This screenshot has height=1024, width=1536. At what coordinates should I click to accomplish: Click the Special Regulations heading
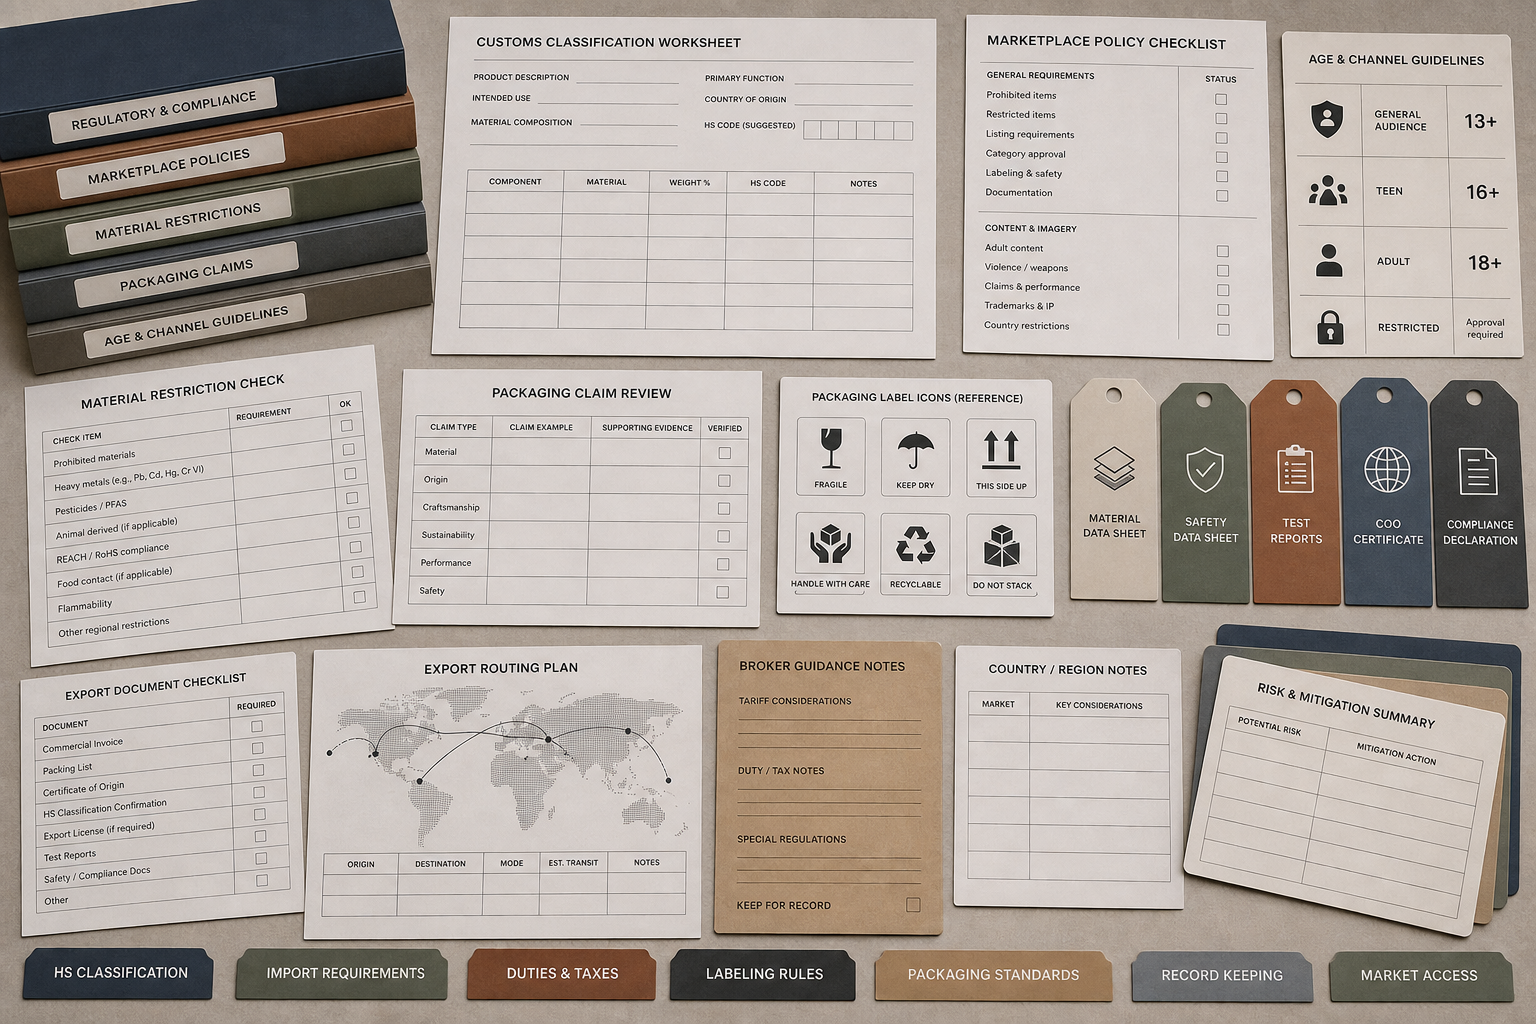pyautogui.click(x=791, y=839)
